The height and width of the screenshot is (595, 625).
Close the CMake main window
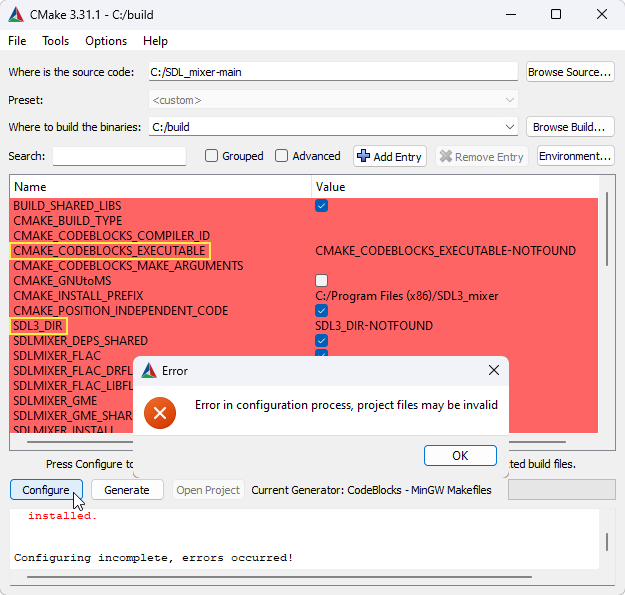pos(602,15)
